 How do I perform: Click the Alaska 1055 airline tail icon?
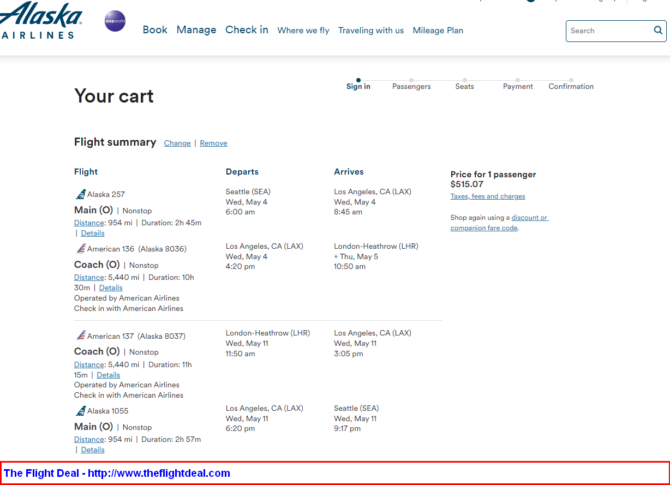(81, 411)
